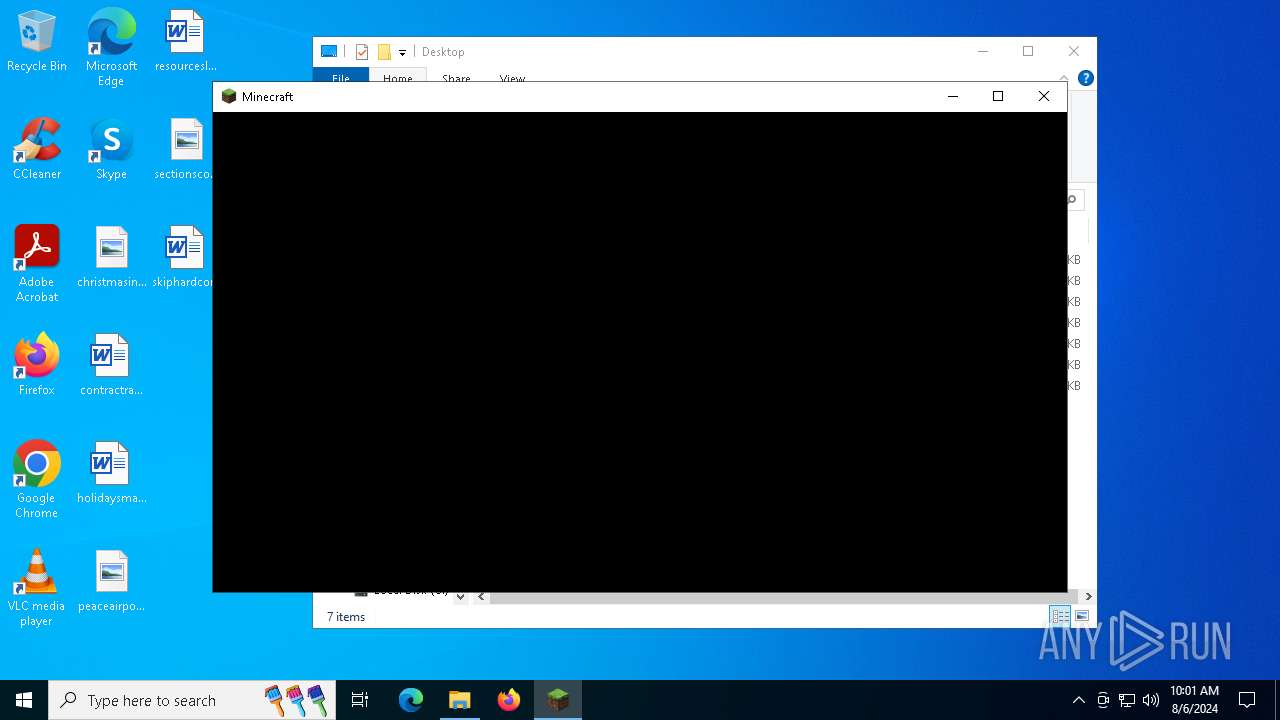
Task: Switch to details view in File Explorer status bar
Action: pyautogui.click(x=1059, y=616)
